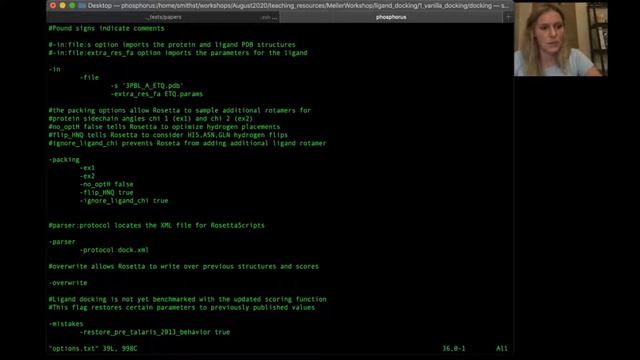The width and height of the screenshot is (640, 360).
Task: Click the terminal window title path text
Action: (298, 6)
